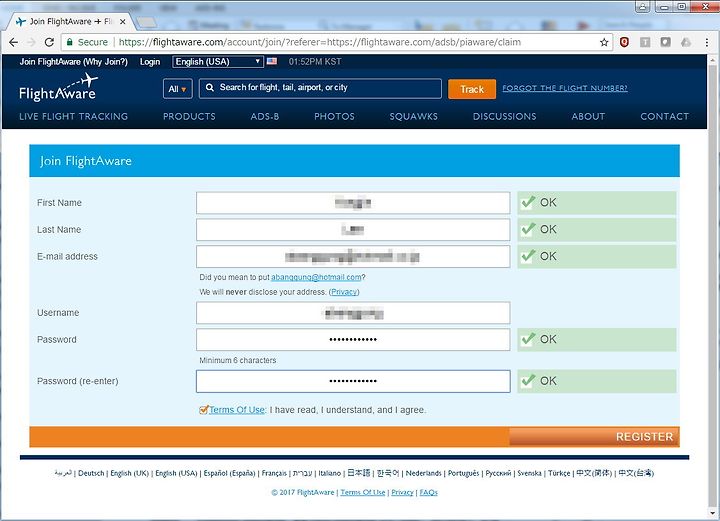
Task: Reload the page with the refresh icon
Action: pyautogui.click(x=49, y=42)
